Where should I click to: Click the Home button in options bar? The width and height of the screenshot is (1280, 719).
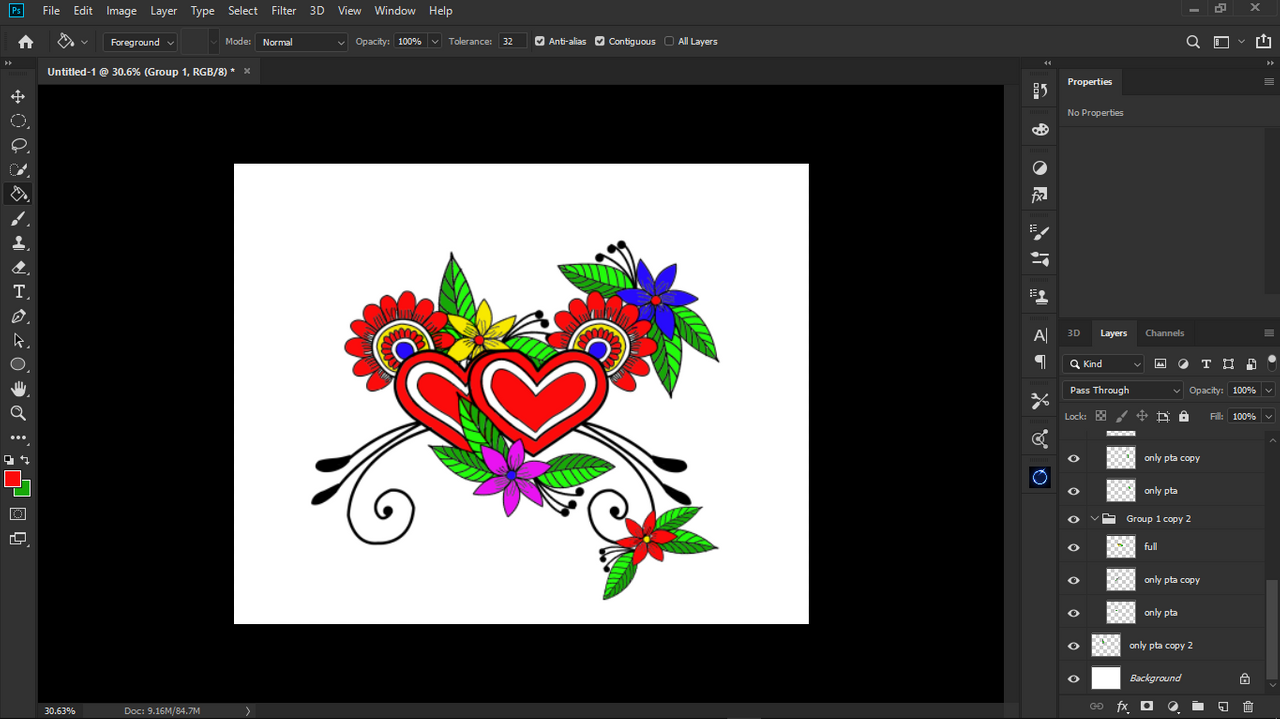[x=26, y=42]
